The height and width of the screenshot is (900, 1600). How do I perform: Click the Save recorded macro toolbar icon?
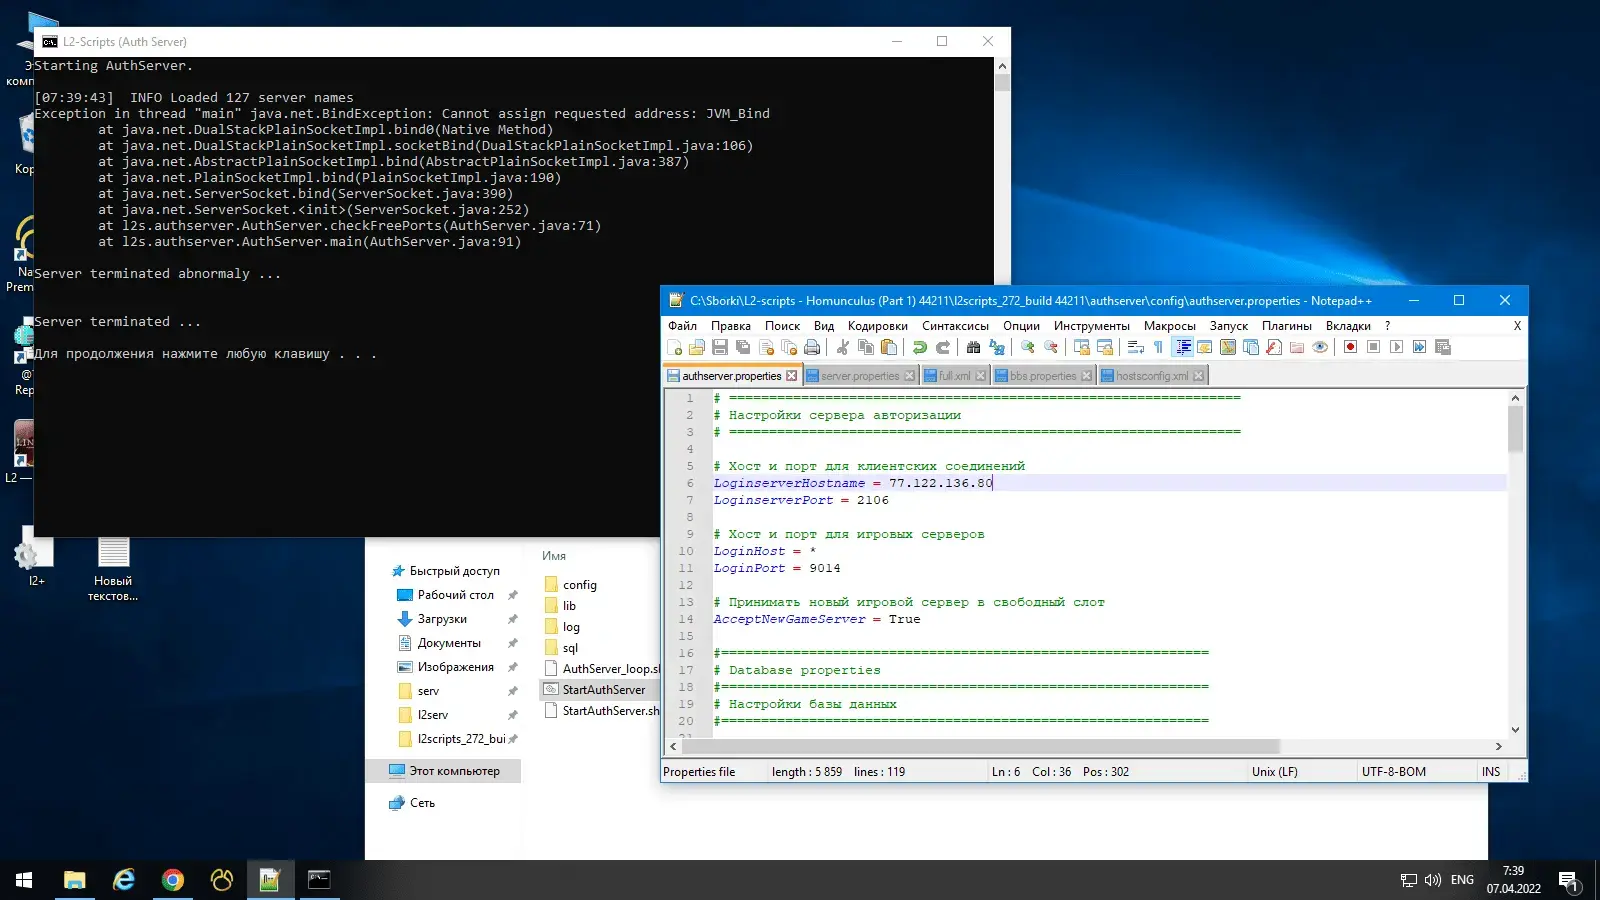click(x=1443, y=347)
